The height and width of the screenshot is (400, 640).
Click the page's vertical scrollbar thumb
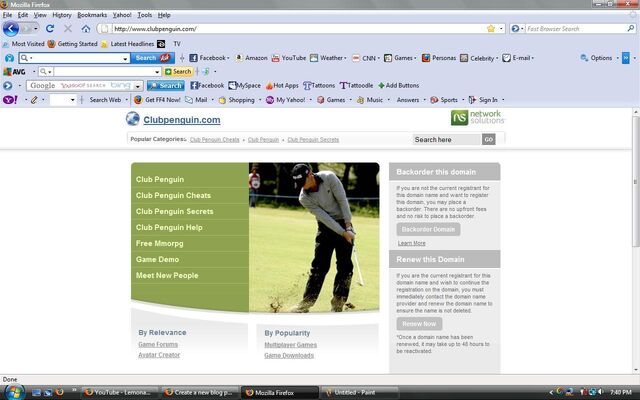(636, 181)
